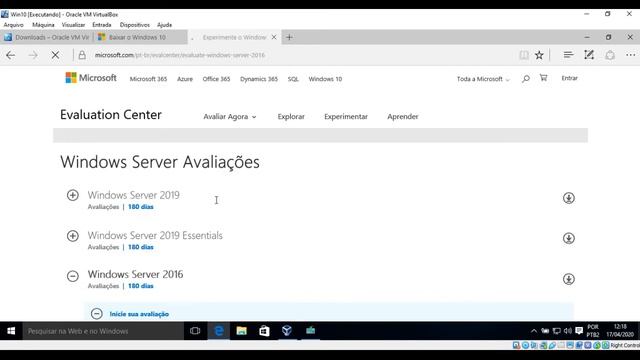Open Windows Start menu
640x360 pixels.
11,331
